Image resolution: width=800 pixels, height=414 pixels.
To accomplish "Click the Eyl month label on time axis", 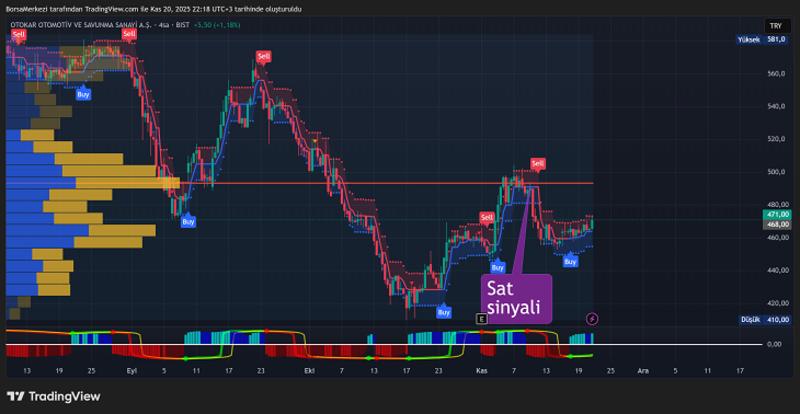I will 131,371.
